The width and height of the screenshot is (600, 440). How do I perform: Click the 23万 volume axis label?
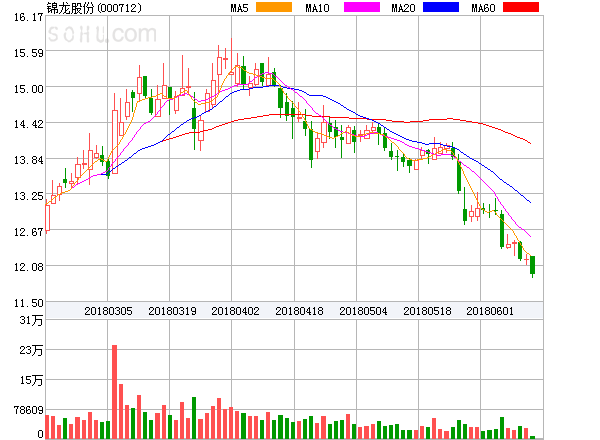31,350
